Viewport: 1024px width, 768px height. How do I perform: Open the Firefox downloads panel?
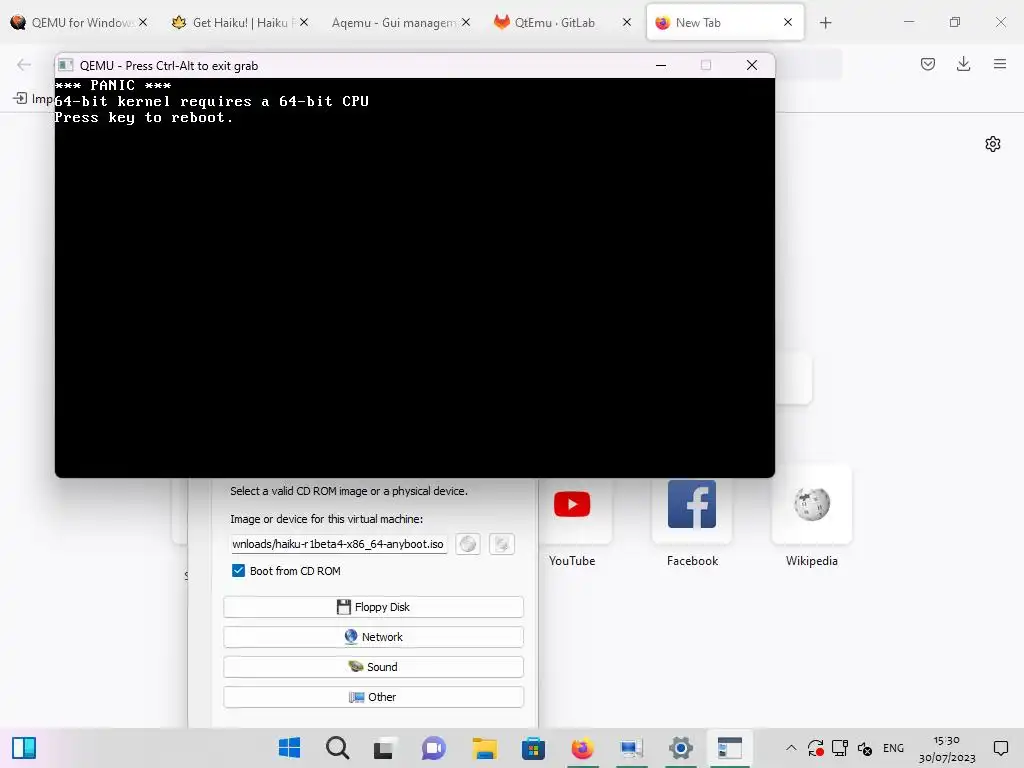(963, 64)
